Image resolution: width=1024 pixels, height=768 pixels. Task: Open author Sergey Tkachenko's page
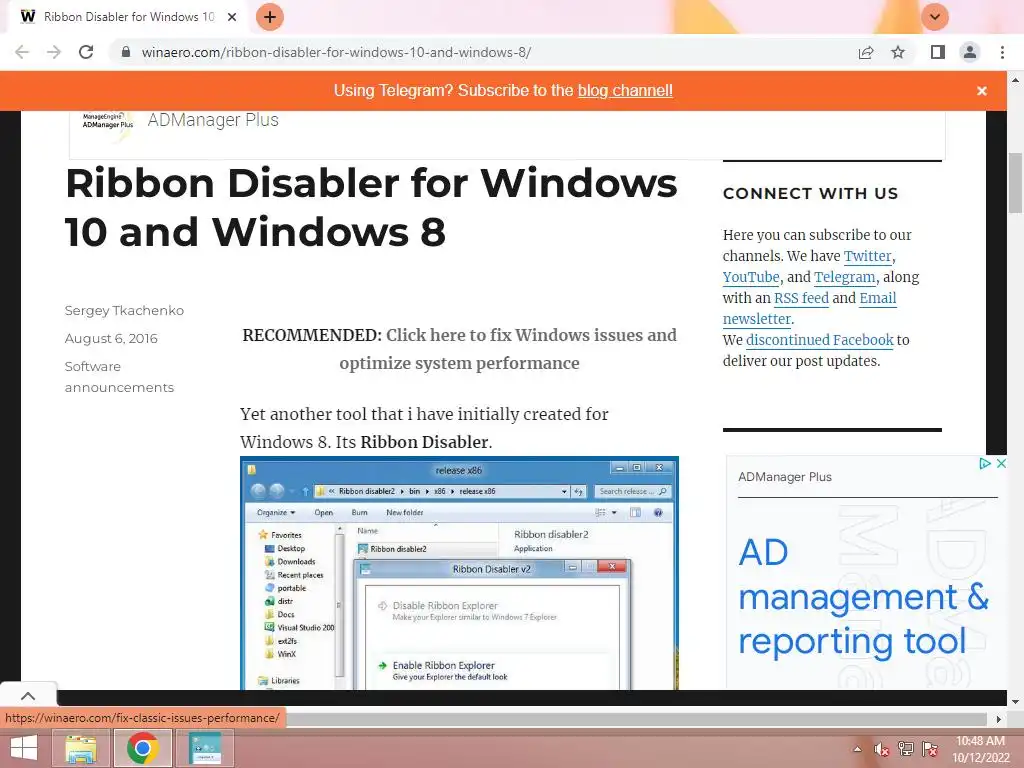124,310
